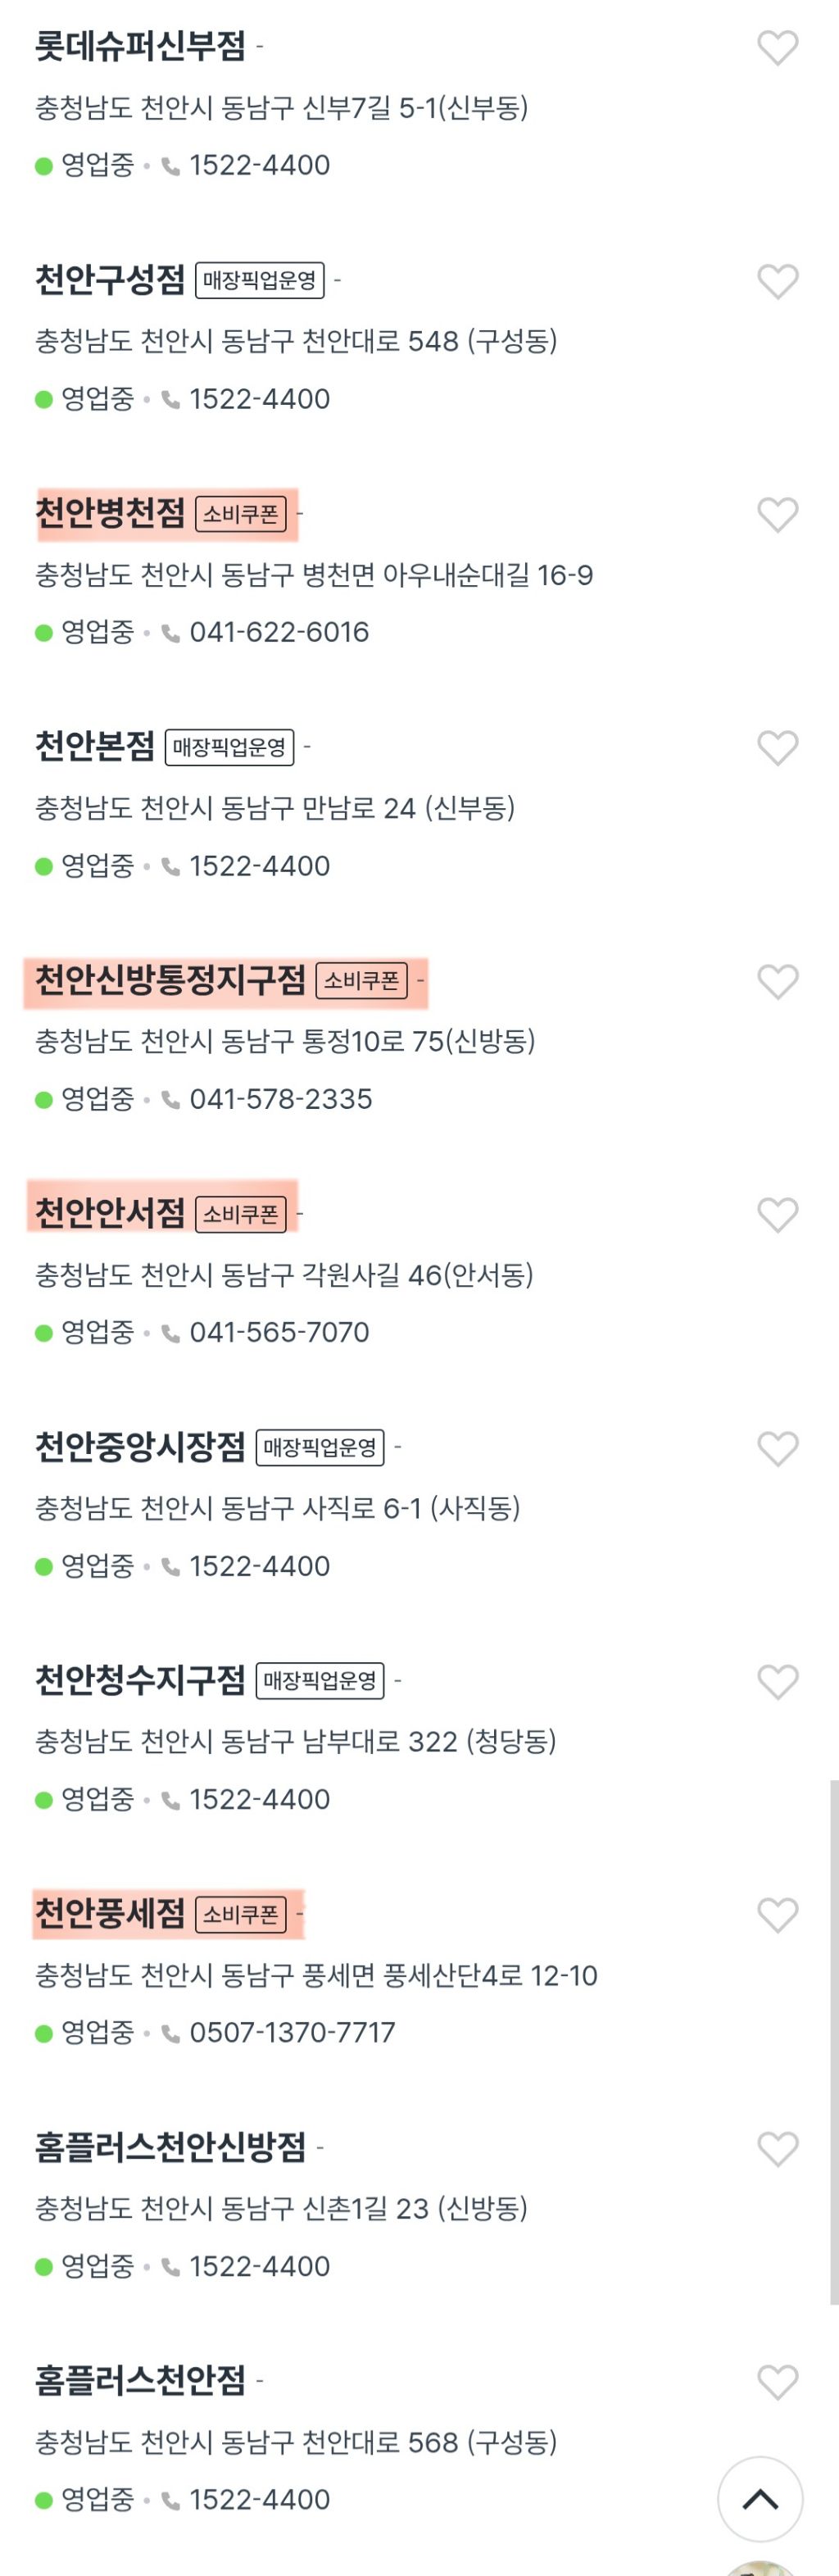Click the phone icon next to 롯데슈퍼신부점
The height and width of the screenshot is (2576, 839).
coord(170,163)
